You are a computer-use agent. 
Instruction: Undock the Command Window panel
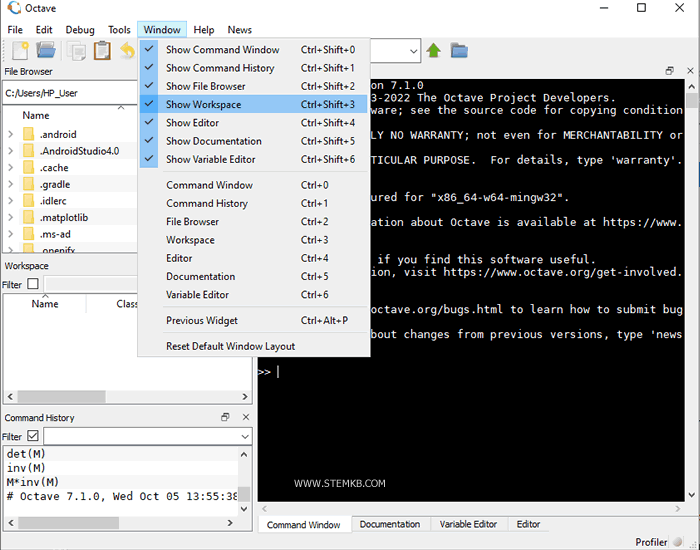pos(670,71)
